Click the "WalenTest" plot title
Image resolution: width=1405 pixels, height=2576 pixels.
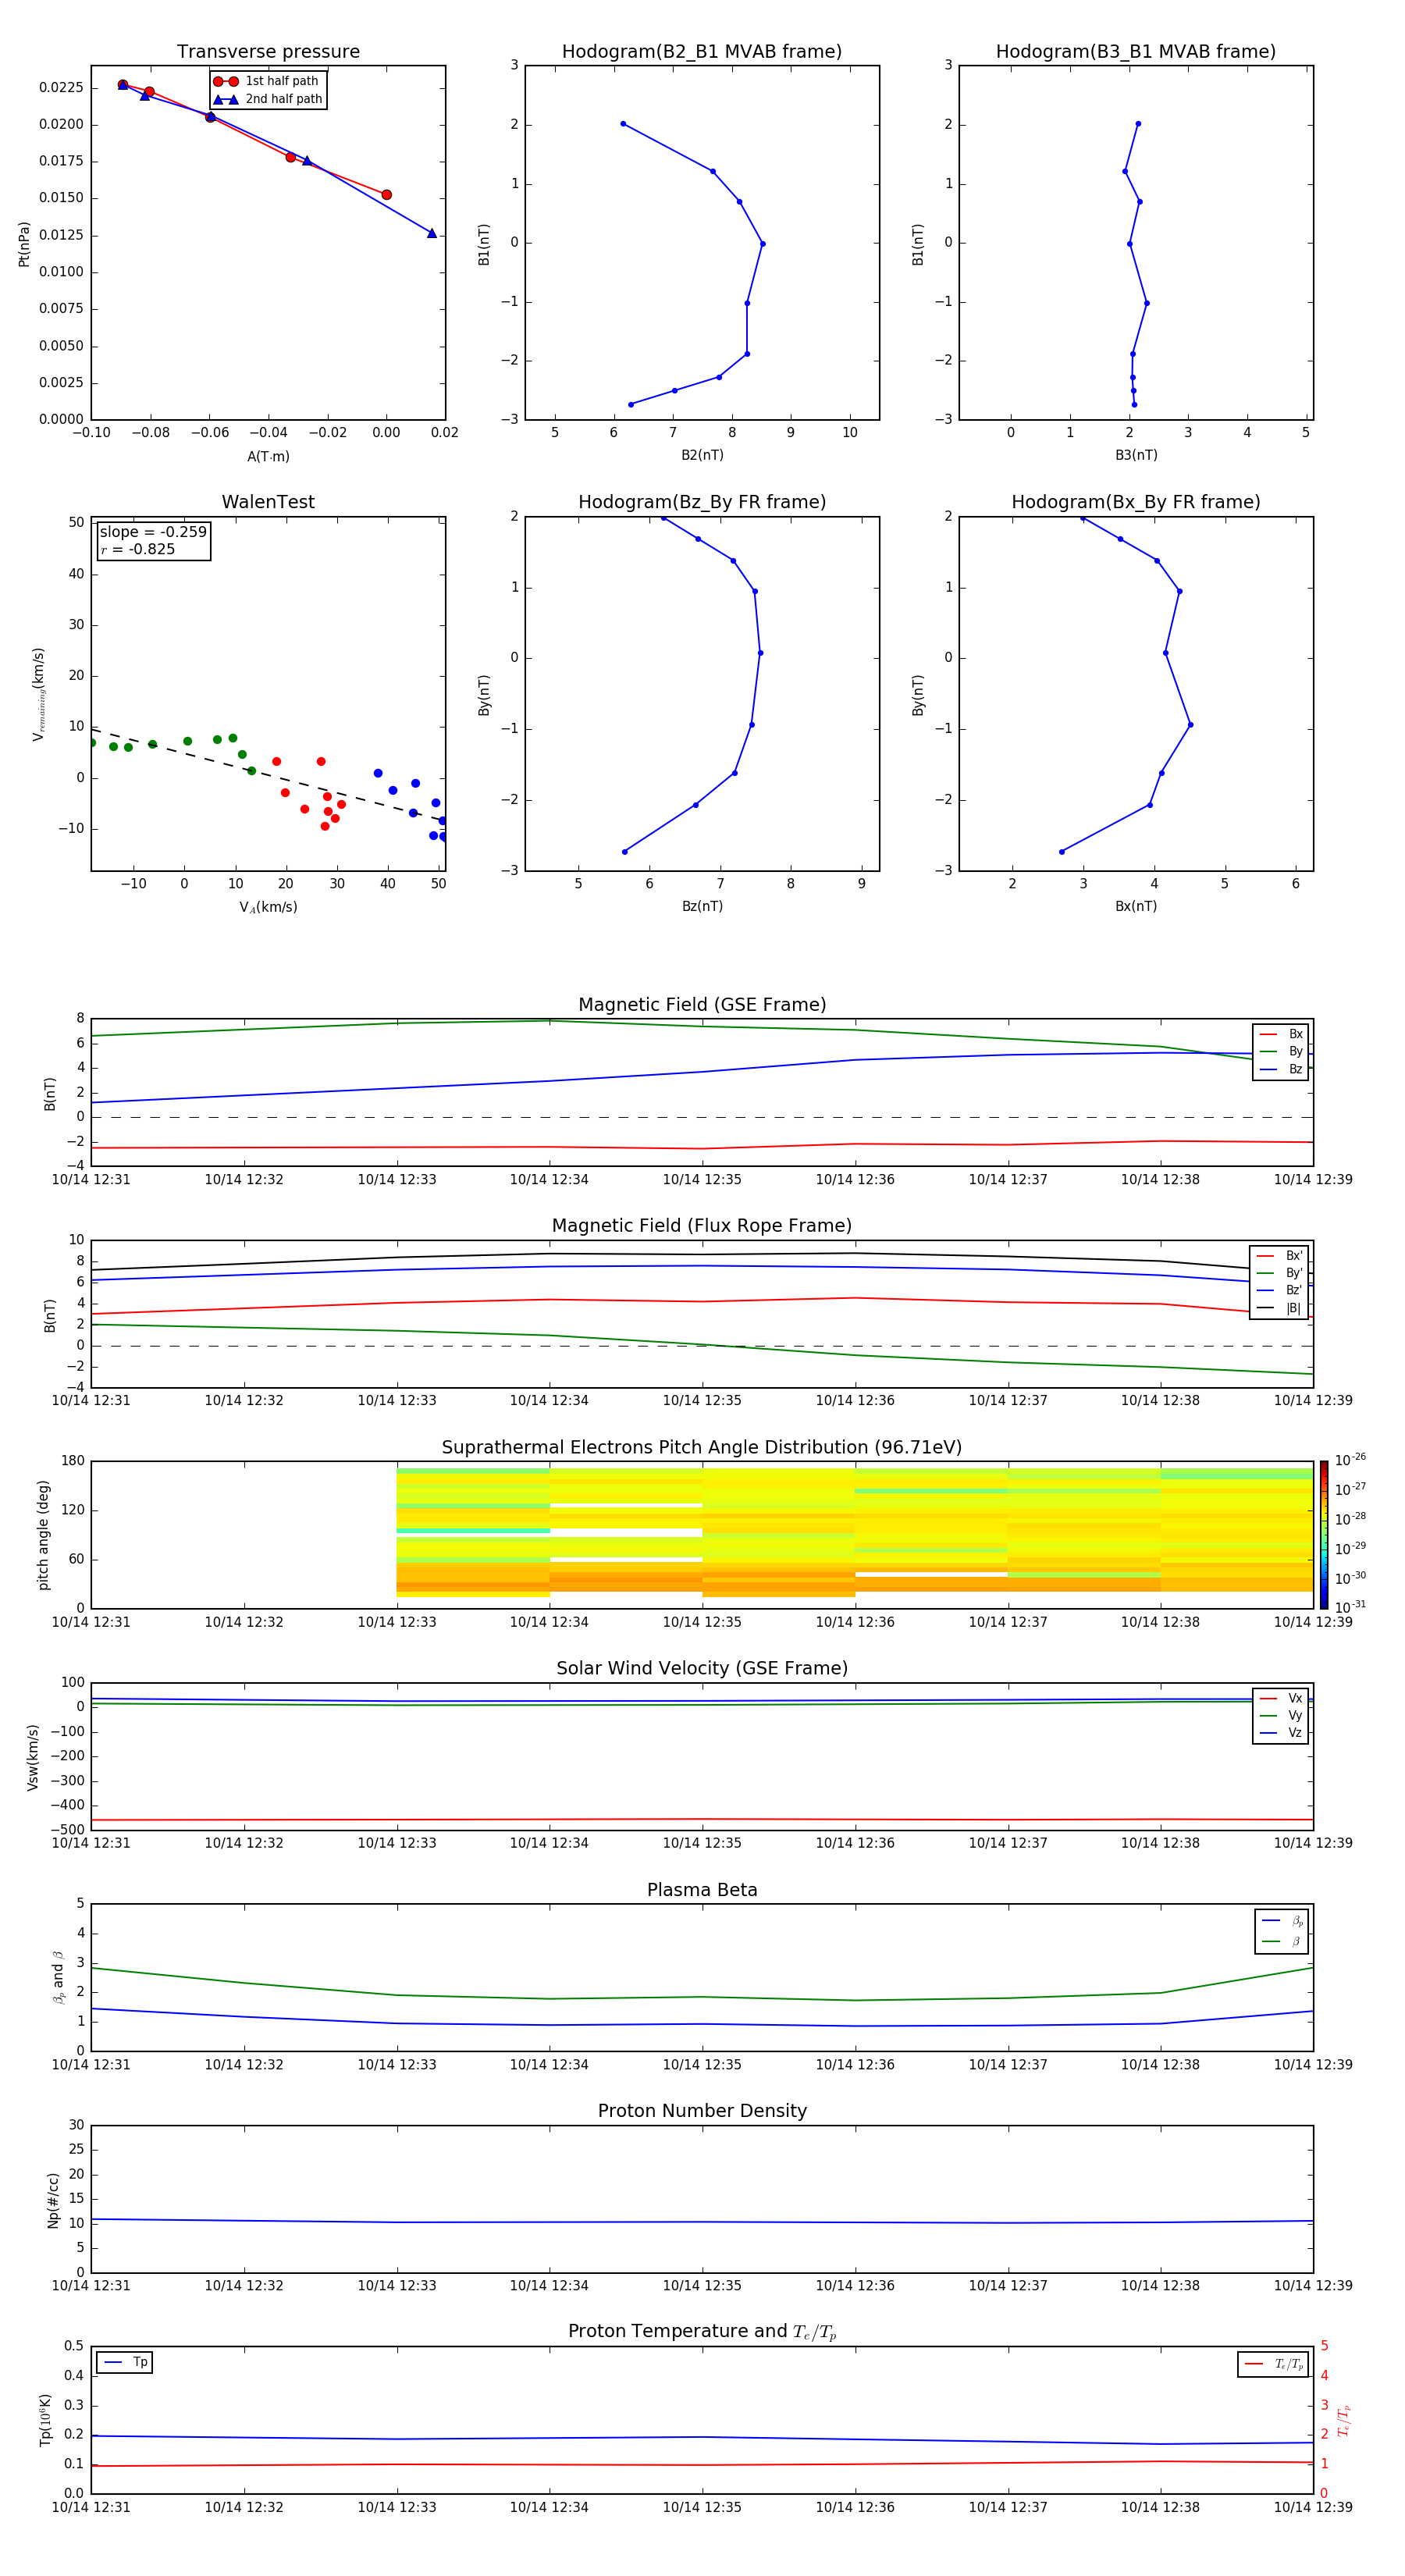[x=268, y=502]
